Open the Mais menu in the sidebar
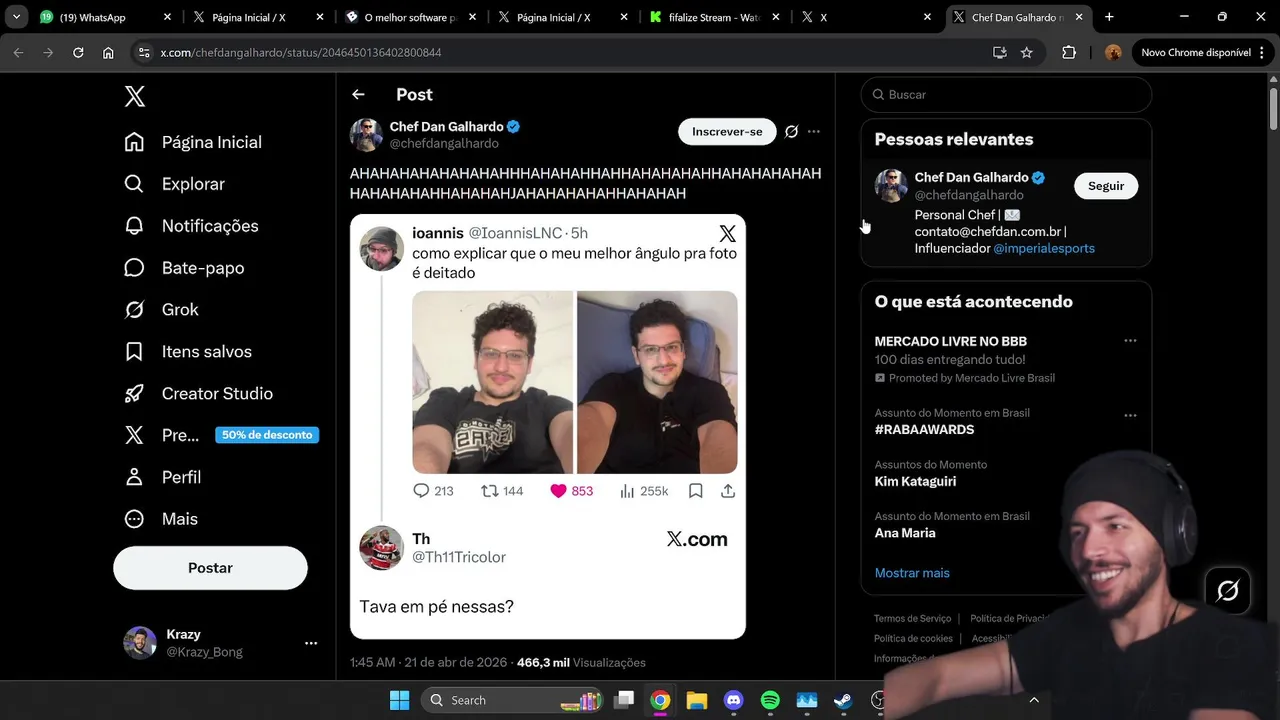 tap(160, 519)
